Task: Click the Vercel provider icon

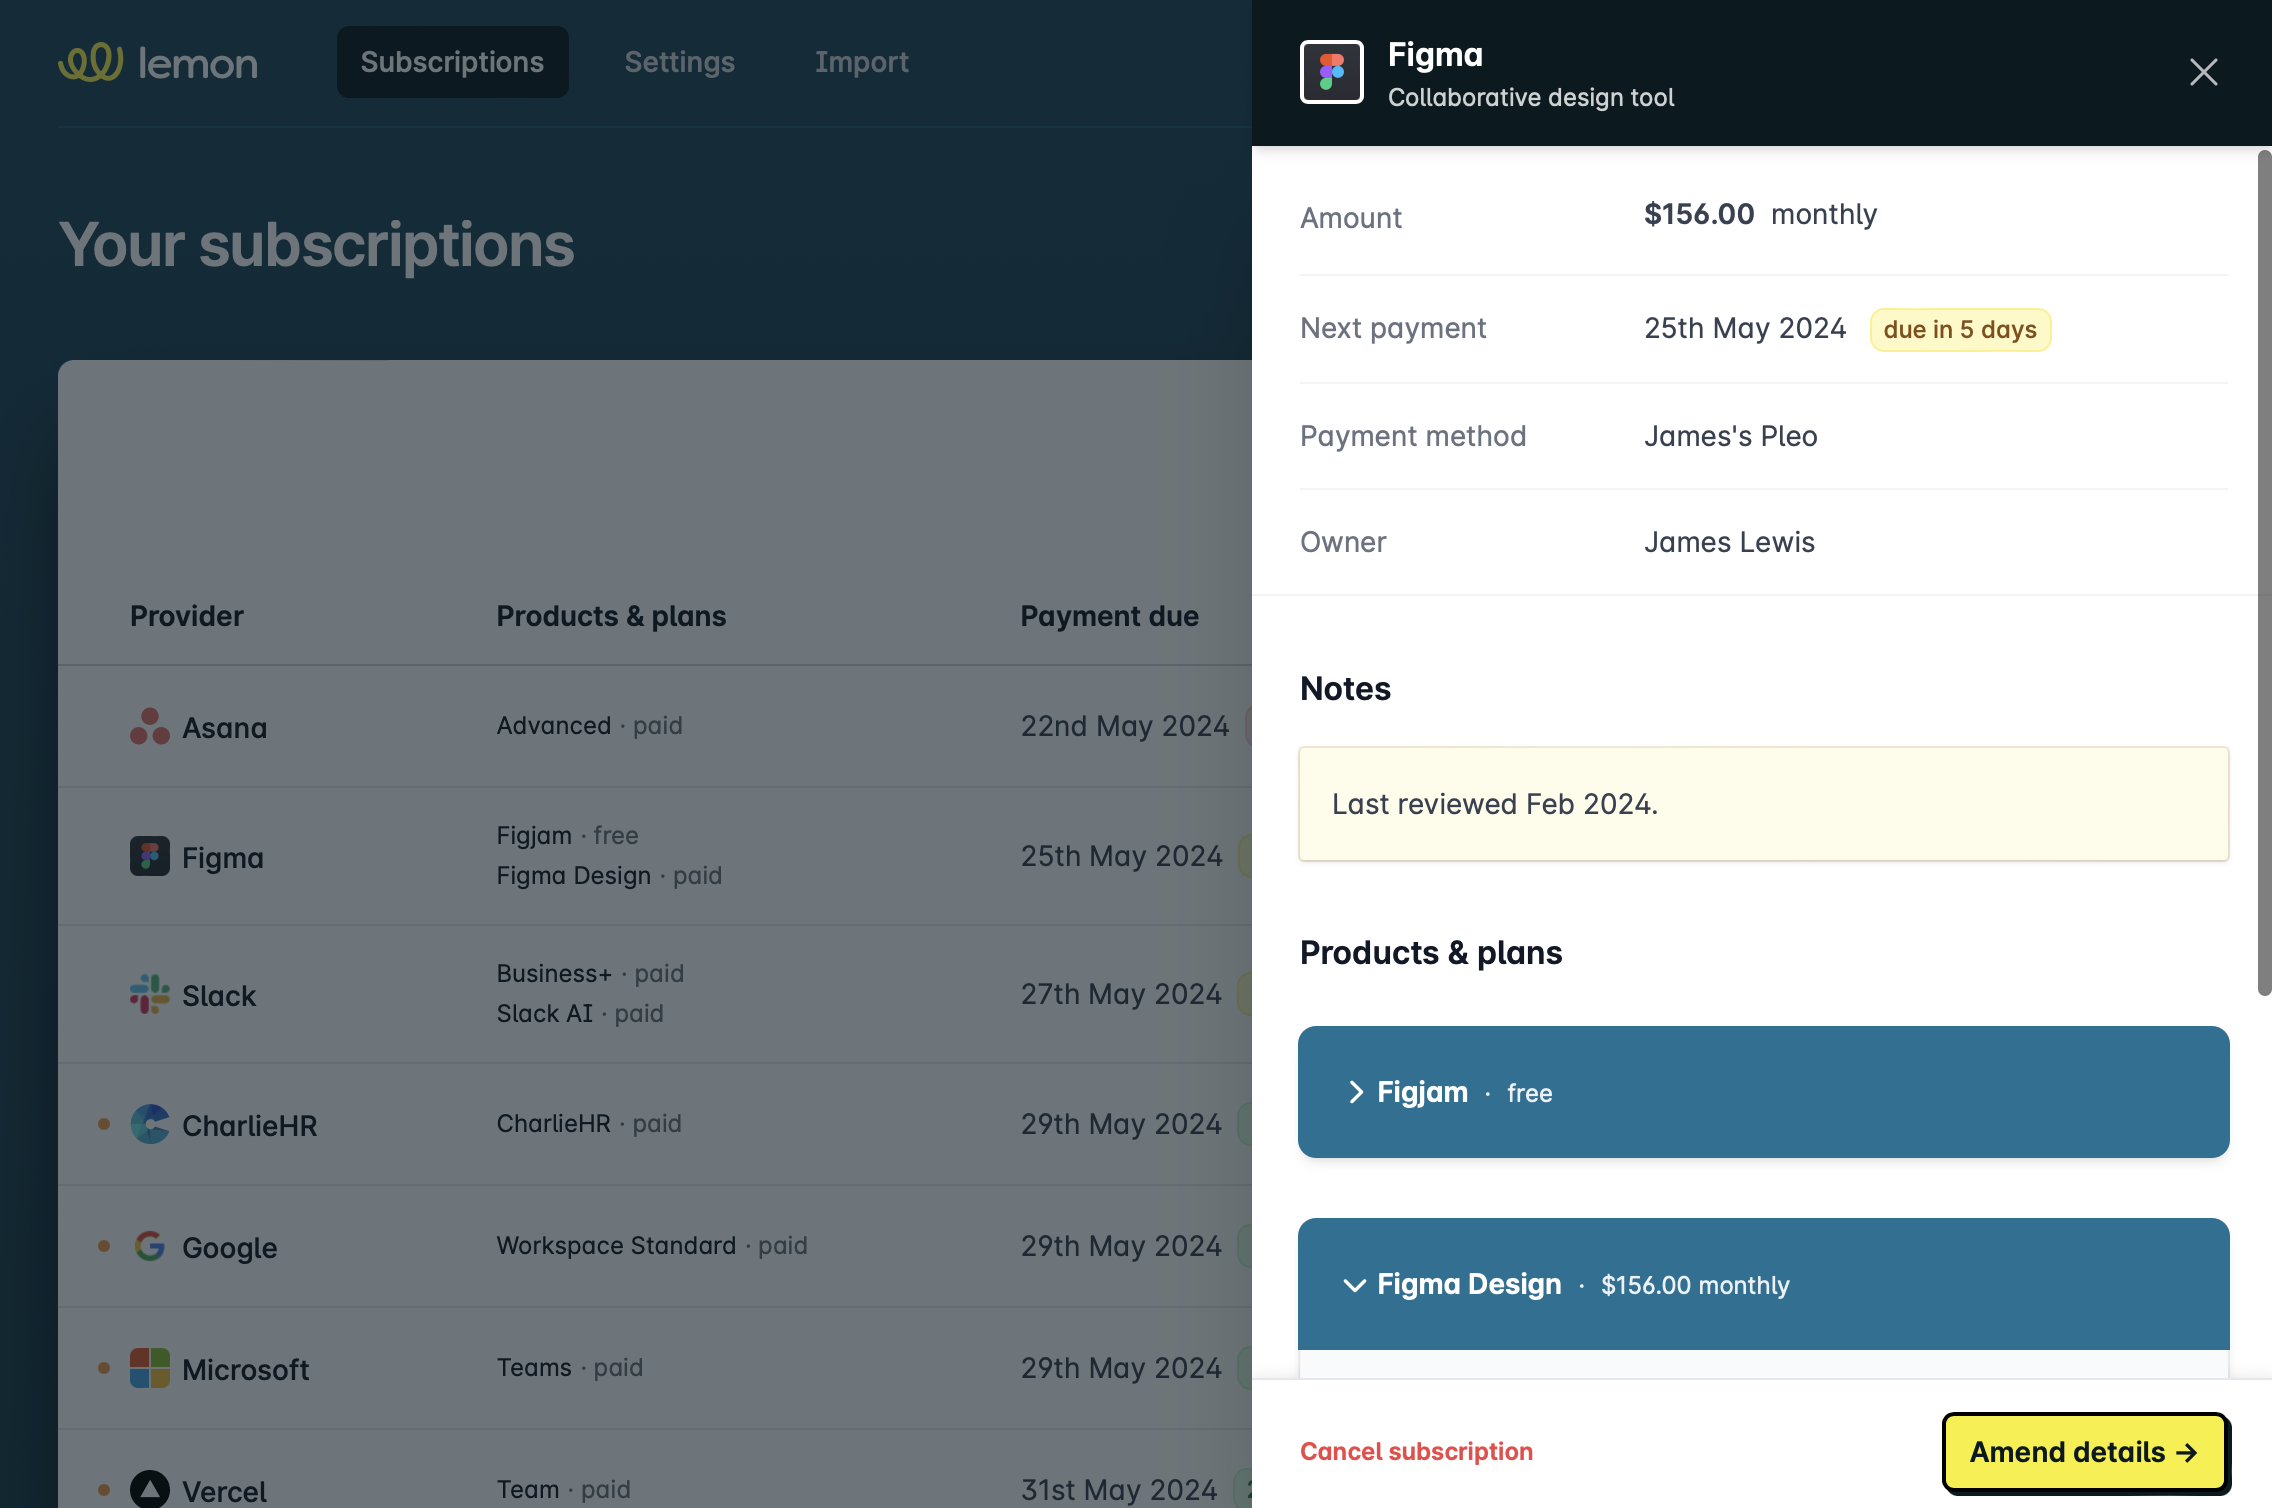Action: coord(150,1490)
